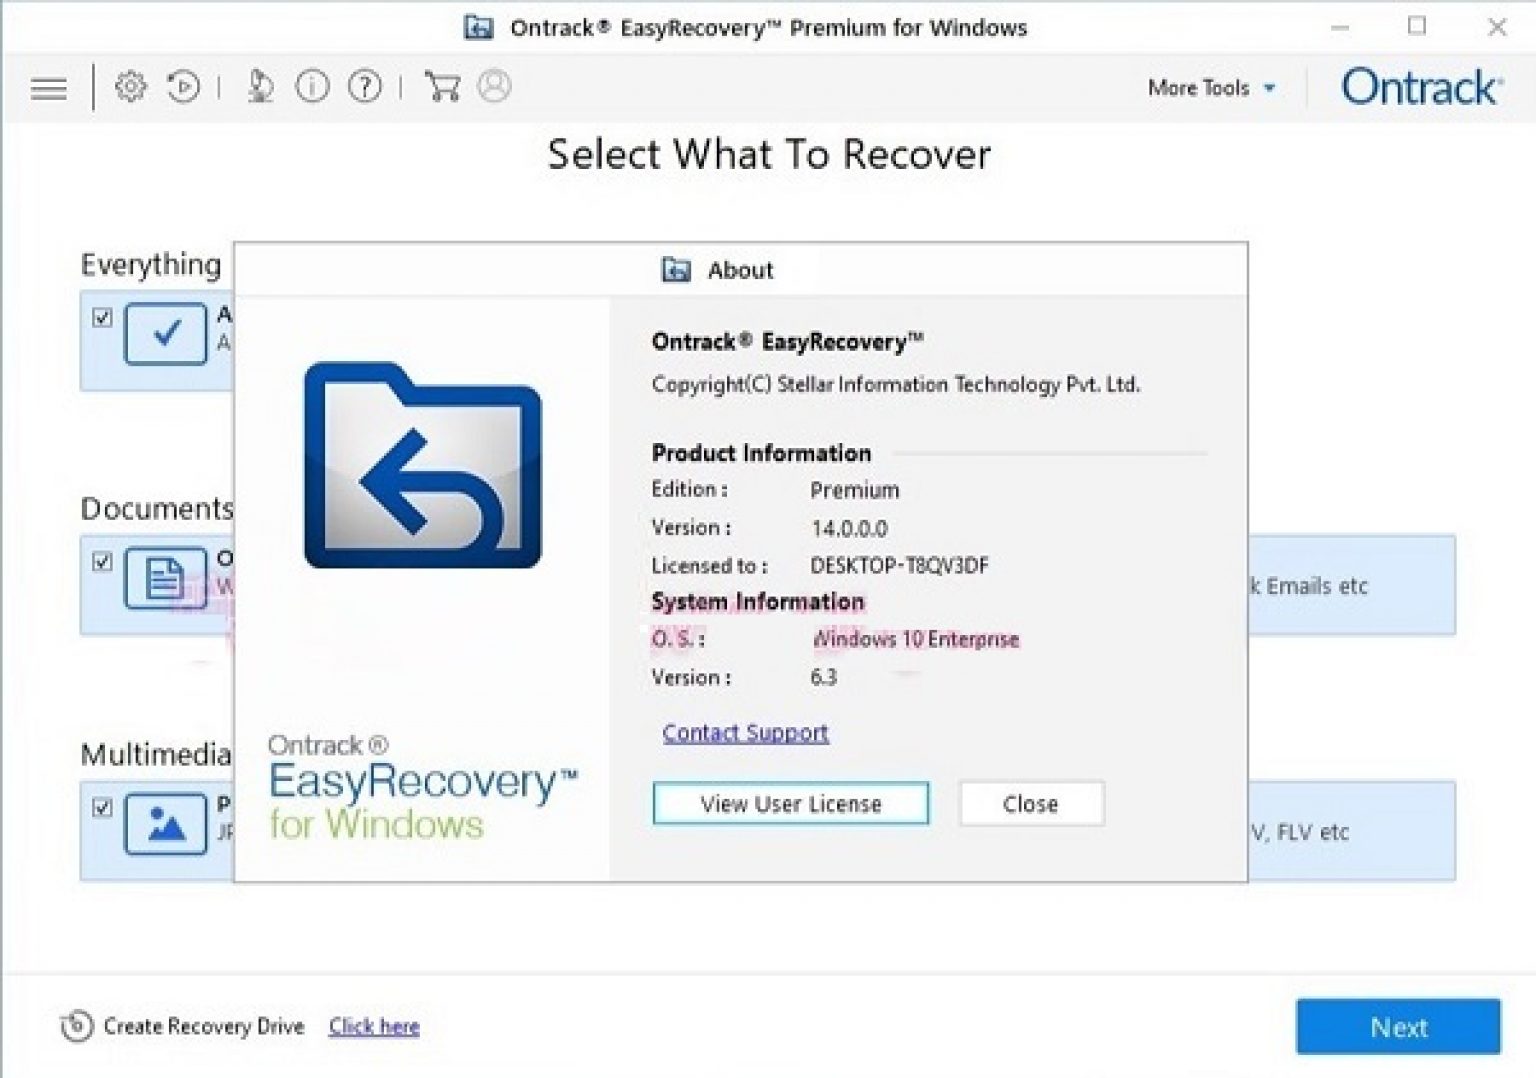Open the help question mark icon

coord(365,87)
